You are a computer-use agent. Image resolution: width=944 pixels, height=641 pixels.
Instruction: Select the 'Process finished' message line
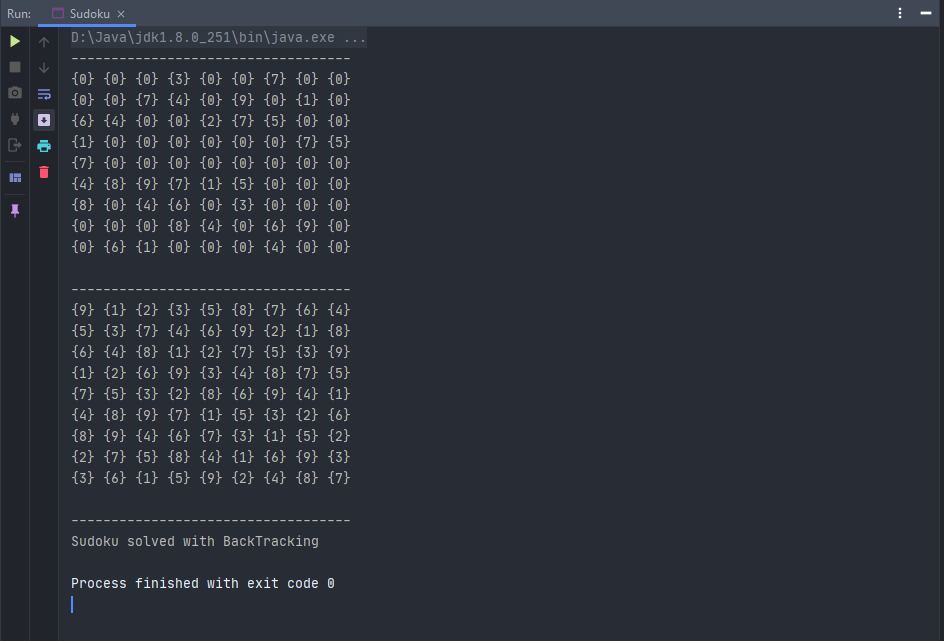202,583
